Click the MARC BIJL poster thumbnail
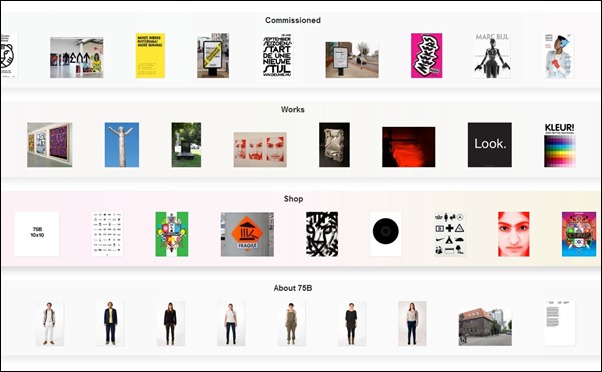The image size is (602, 372). pos(492,56)
